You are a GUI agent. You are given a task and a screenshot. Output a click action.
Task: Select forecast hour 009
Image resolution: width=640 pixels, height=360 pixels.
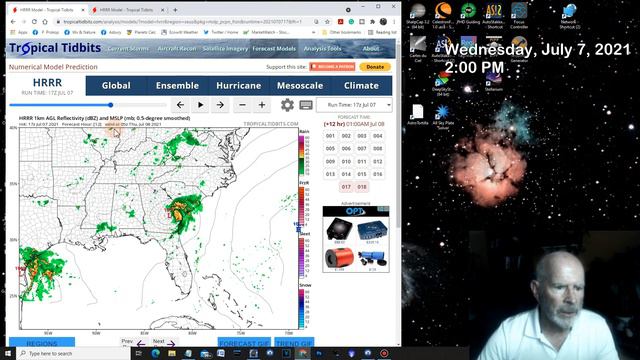[330, 162]
